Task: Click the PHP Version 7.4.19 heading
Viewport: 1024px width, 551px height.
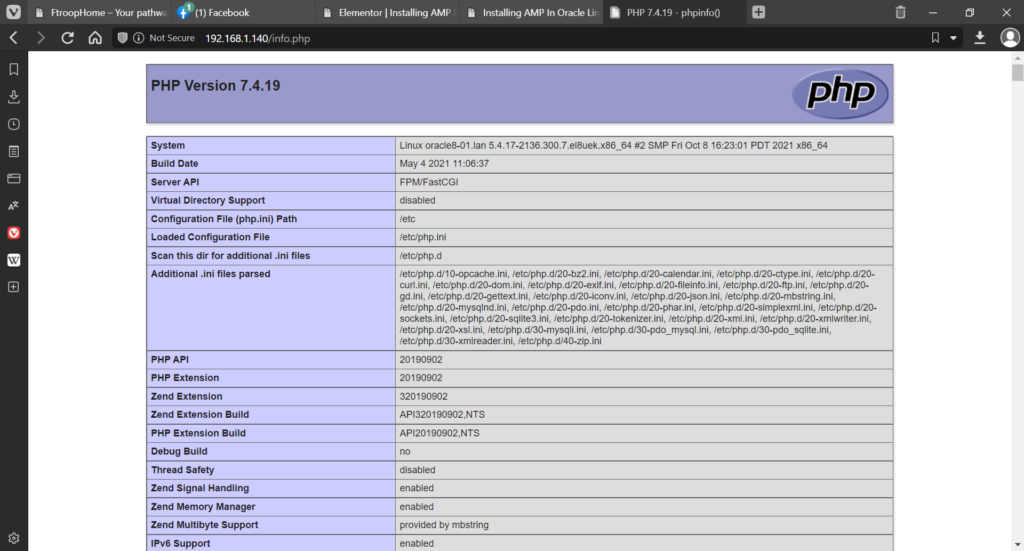Action: click(216, 86)
